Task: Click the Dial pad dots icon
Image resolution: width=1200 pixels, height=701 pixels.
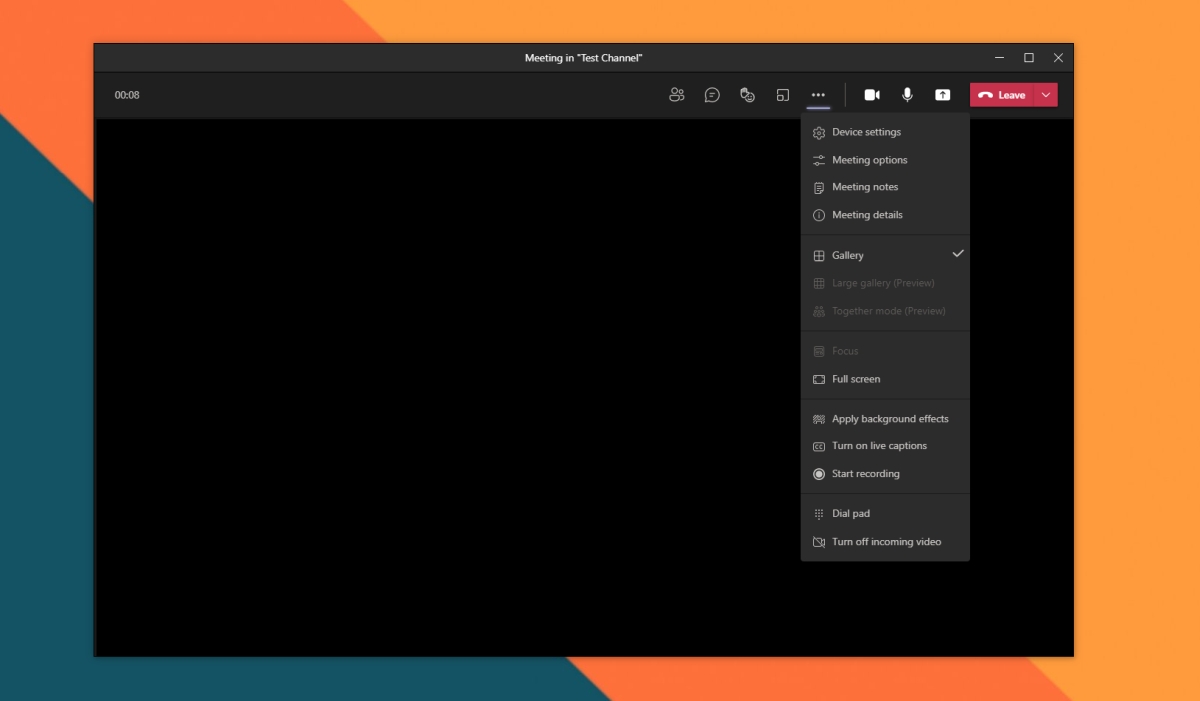Action: (819, 514)
